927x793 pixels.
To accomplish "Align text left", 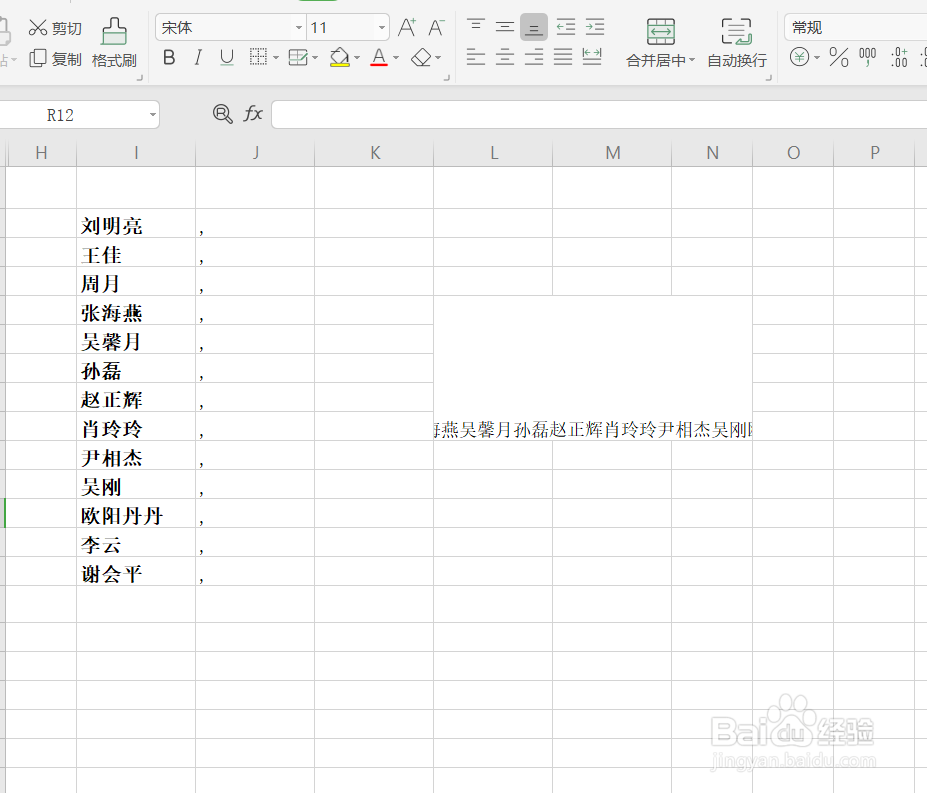I will 476,57.
